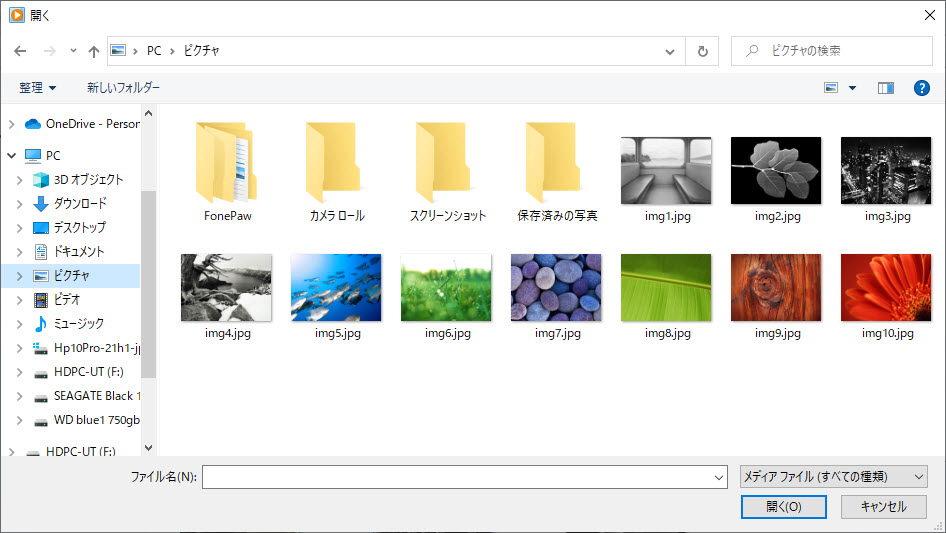The image size is (946, 533).
Task: Open the メディア ファイル file type dropdown
Action: (x=832, y=477)
